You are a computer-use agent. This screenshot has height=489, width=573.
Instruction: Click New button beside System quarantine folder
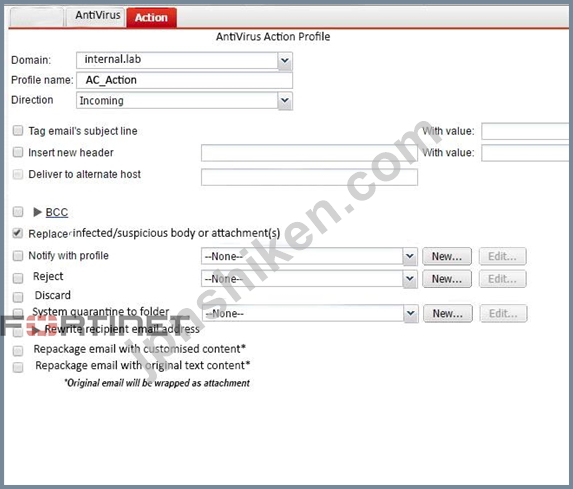pos(448,314)
